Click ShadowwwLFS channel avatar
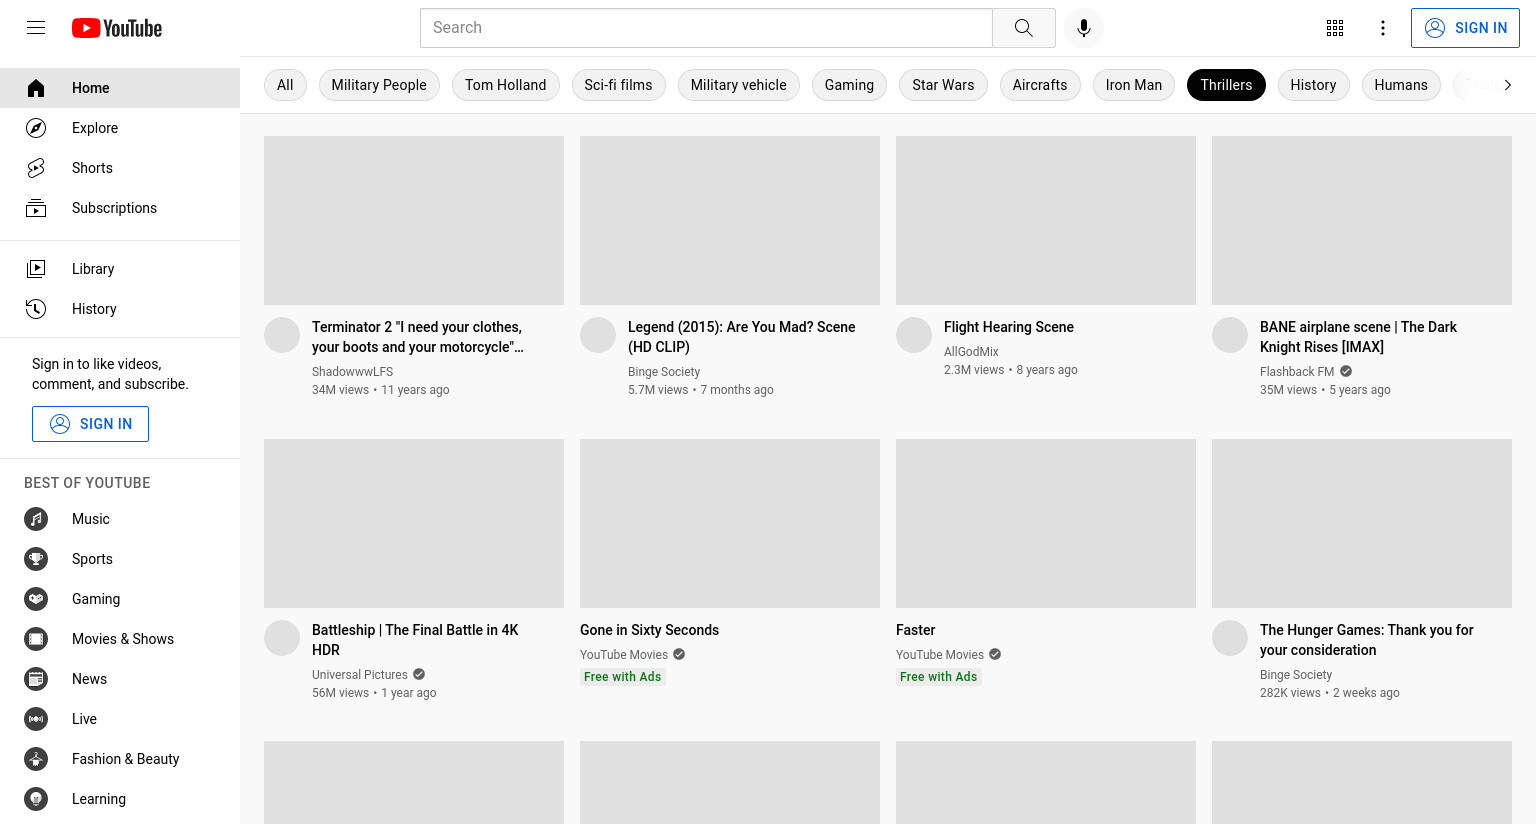Image resolution: width=1536 pixels, height=824 pixels. (x=282, y=335)
